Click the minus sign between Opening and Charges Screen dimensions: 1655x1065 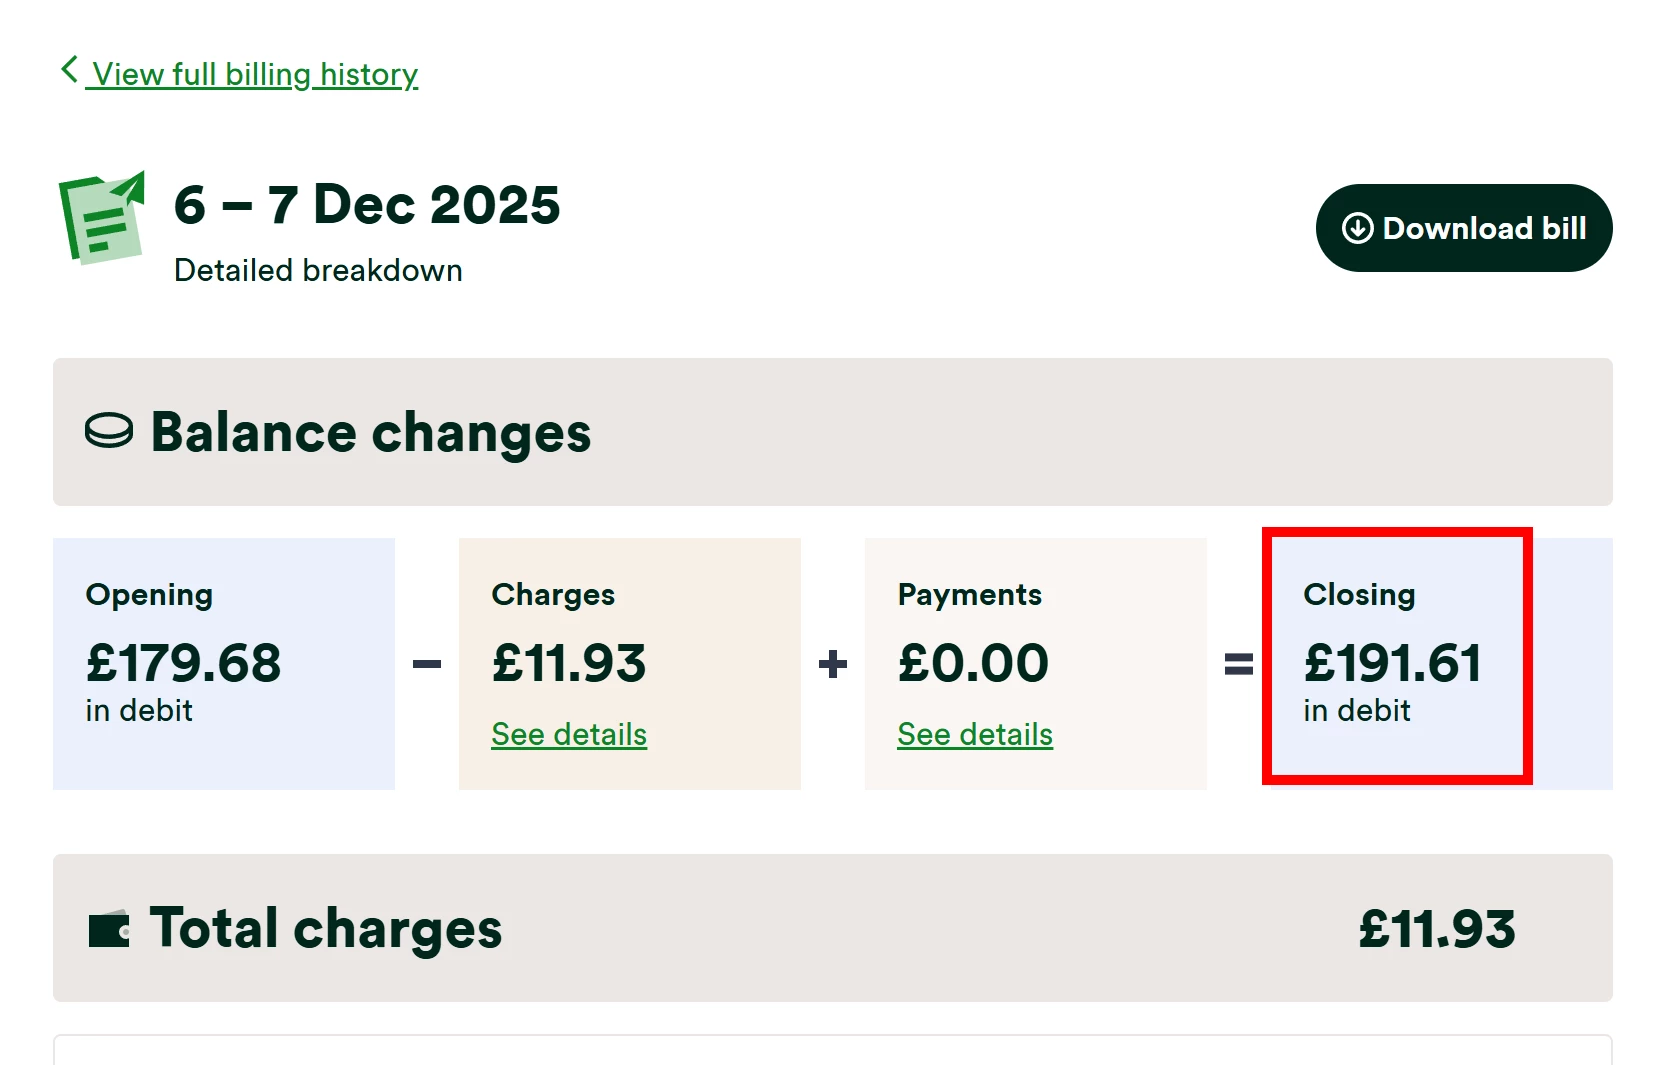(427, 664)
